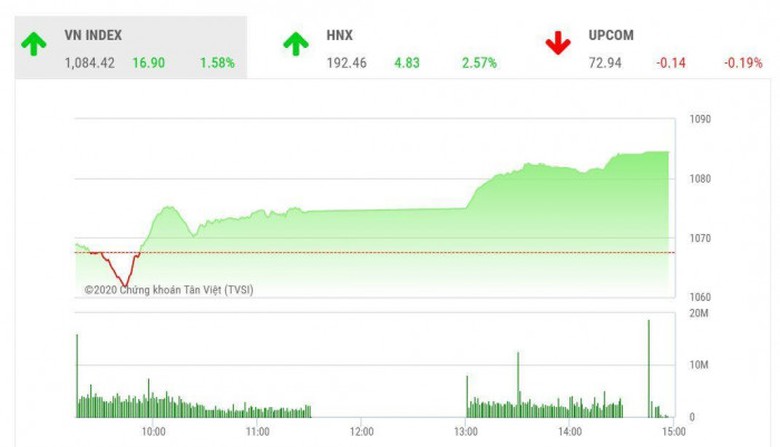Screen dimensions: 780x447
Task: Select the VN INDEX tab label
Action: pos(93,35)
